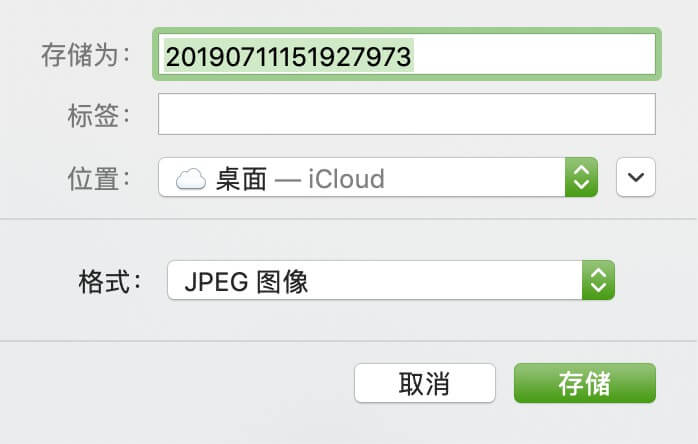Click the highlighted filename 20190711151927973 text
698x444 pixels.
[288, 56]
